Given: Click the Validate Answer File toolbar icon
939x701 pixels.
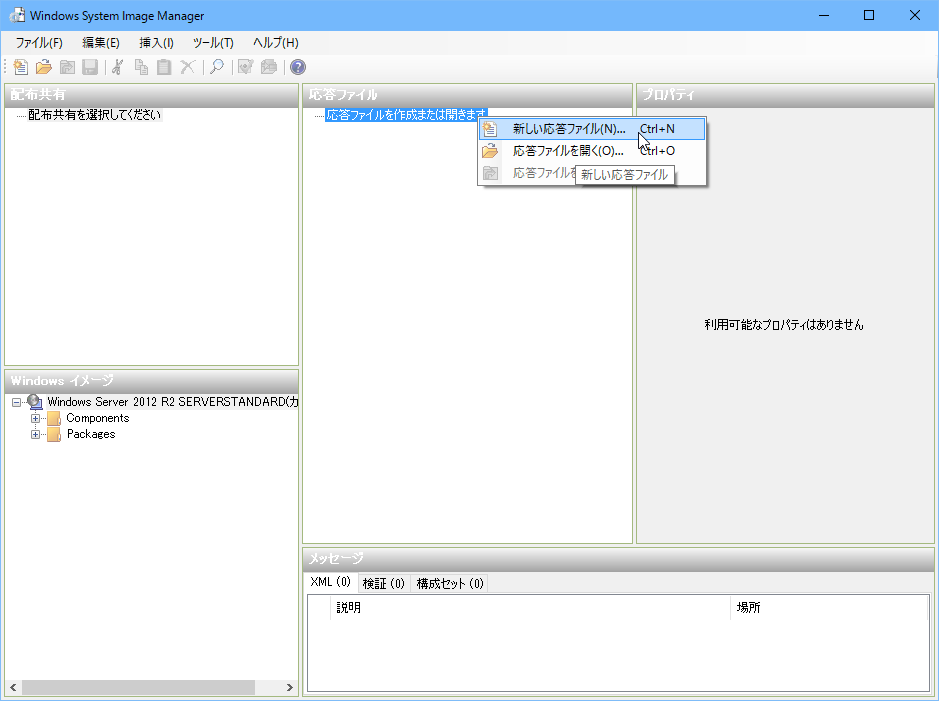Looking at the screenshot, I should click(246, 67).
